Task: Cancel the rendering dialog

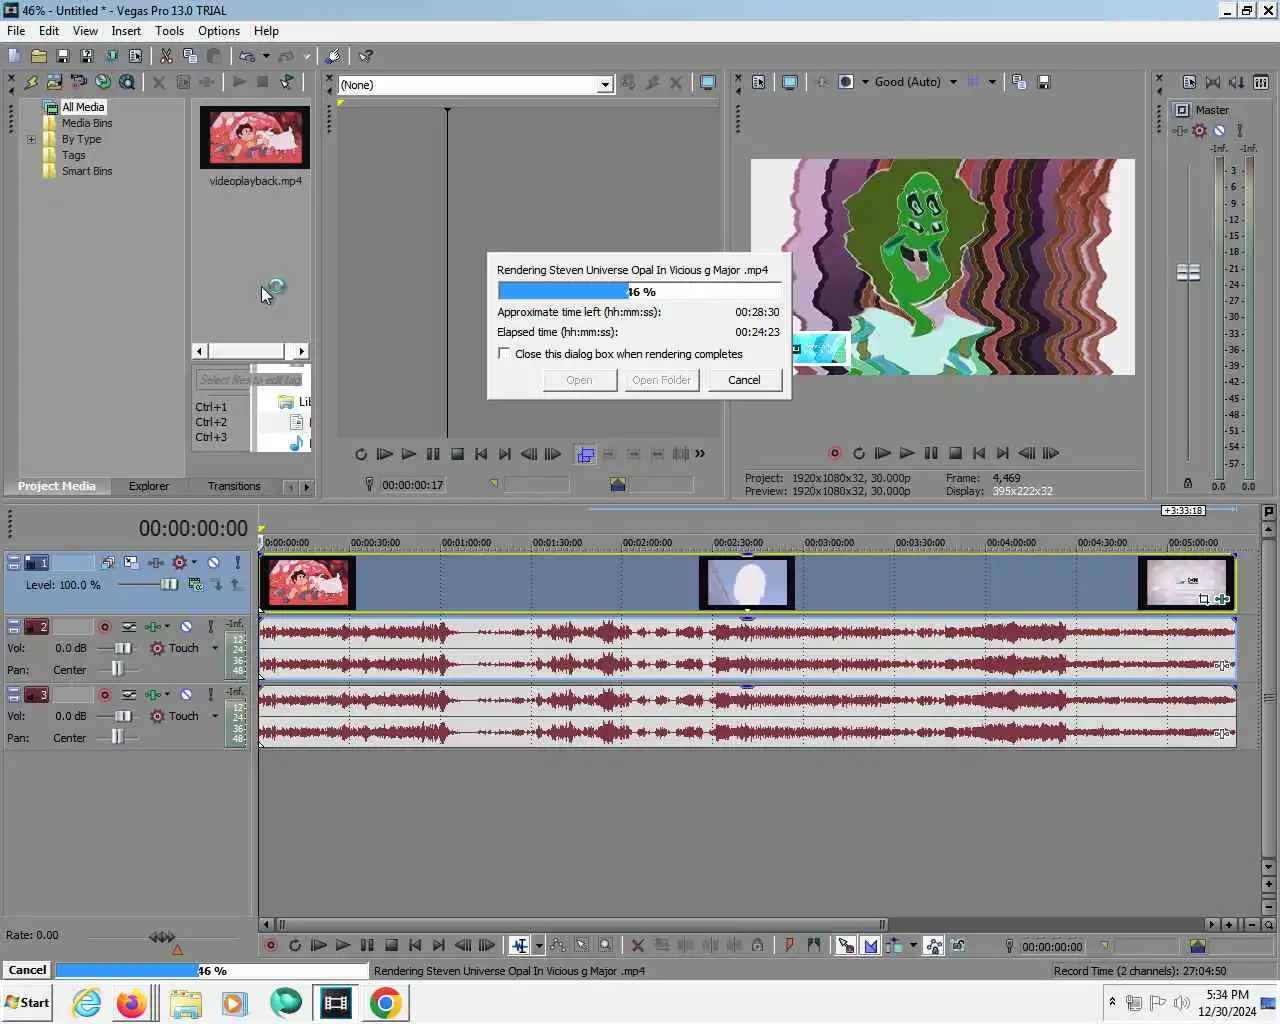Action: coord(744,380)
